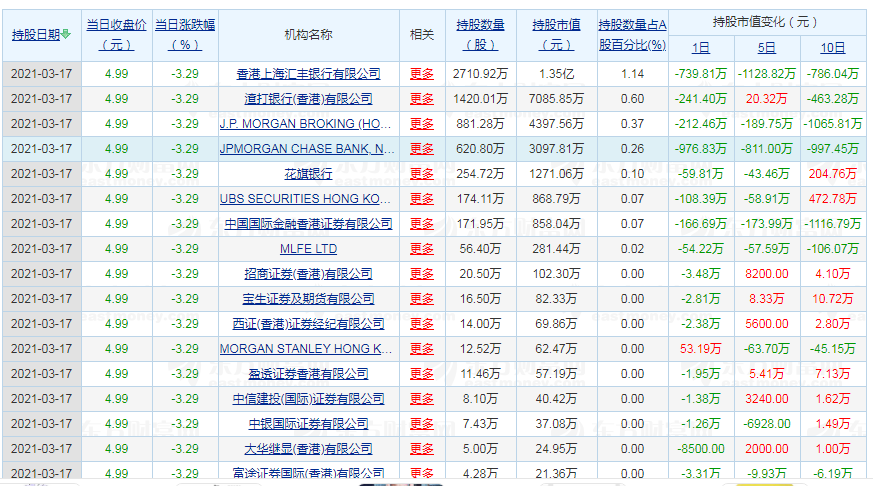Sort by 持股日期 green arrow icon

[x=66, y=35]
